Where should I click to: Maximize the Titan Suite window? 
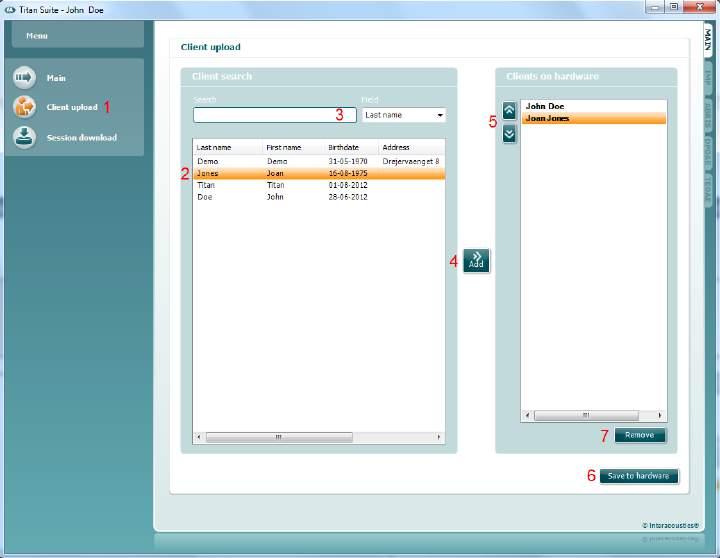click(674, 7)
